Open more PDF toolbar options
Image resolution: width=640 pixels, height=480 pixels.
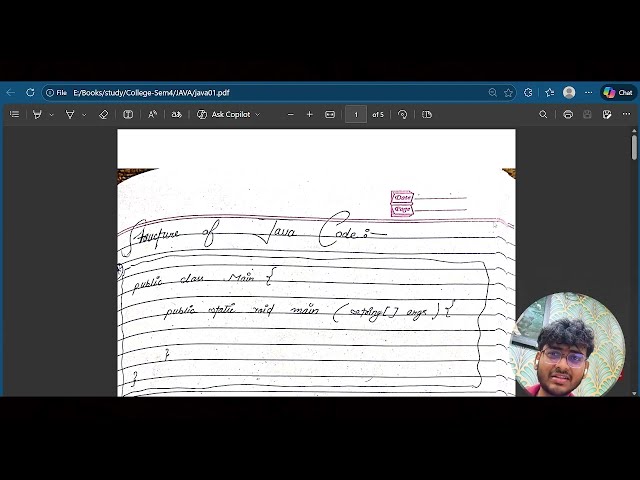point(627,114)
